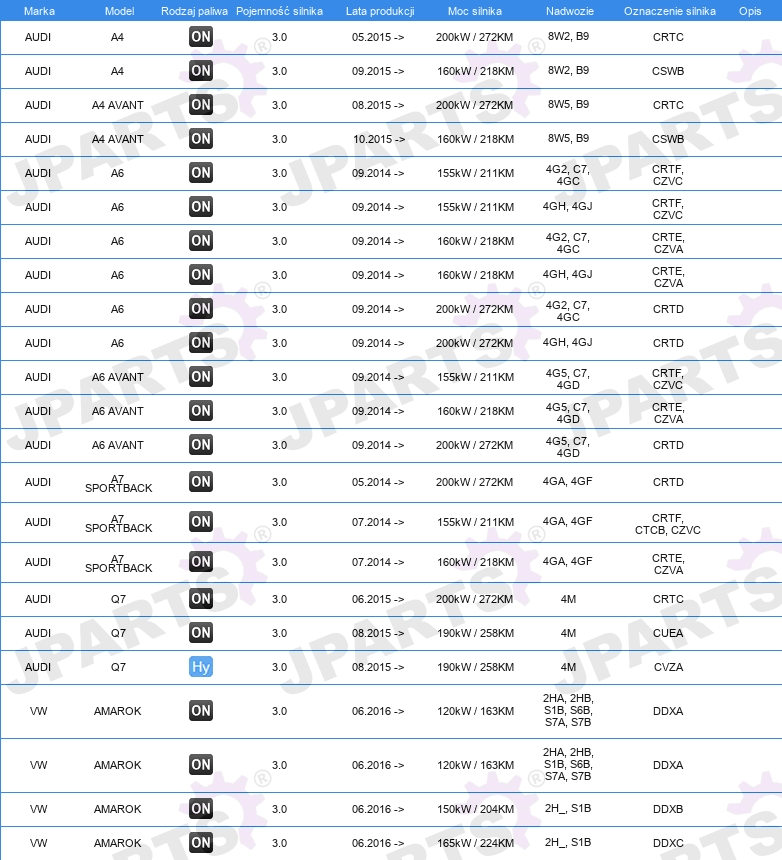This screenshot has width=782, height=860.
Task: Click ON icon in A6 AVANT 155kW row
Action: click(201, 377)
